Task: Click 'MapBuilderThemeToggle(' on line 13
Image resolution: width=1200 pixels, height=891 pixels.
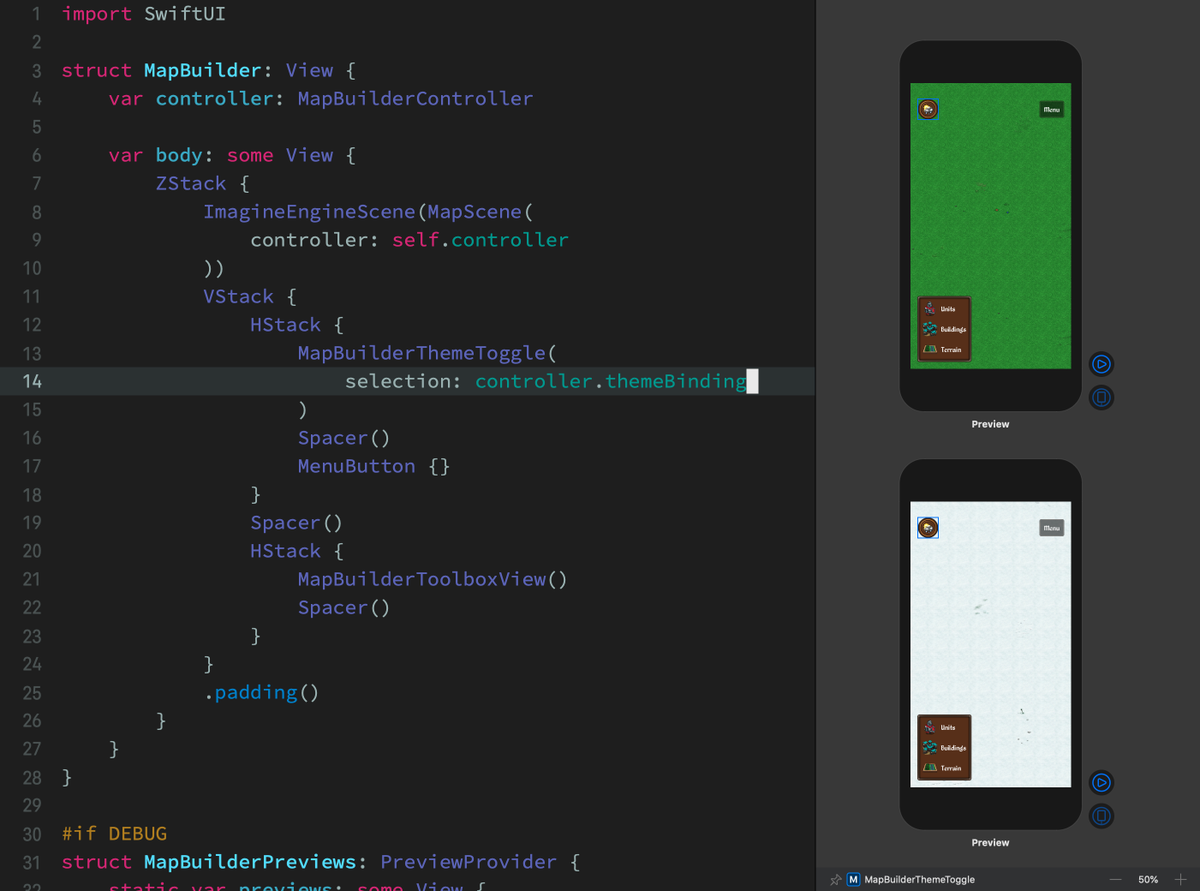Action: coord(427,353)
